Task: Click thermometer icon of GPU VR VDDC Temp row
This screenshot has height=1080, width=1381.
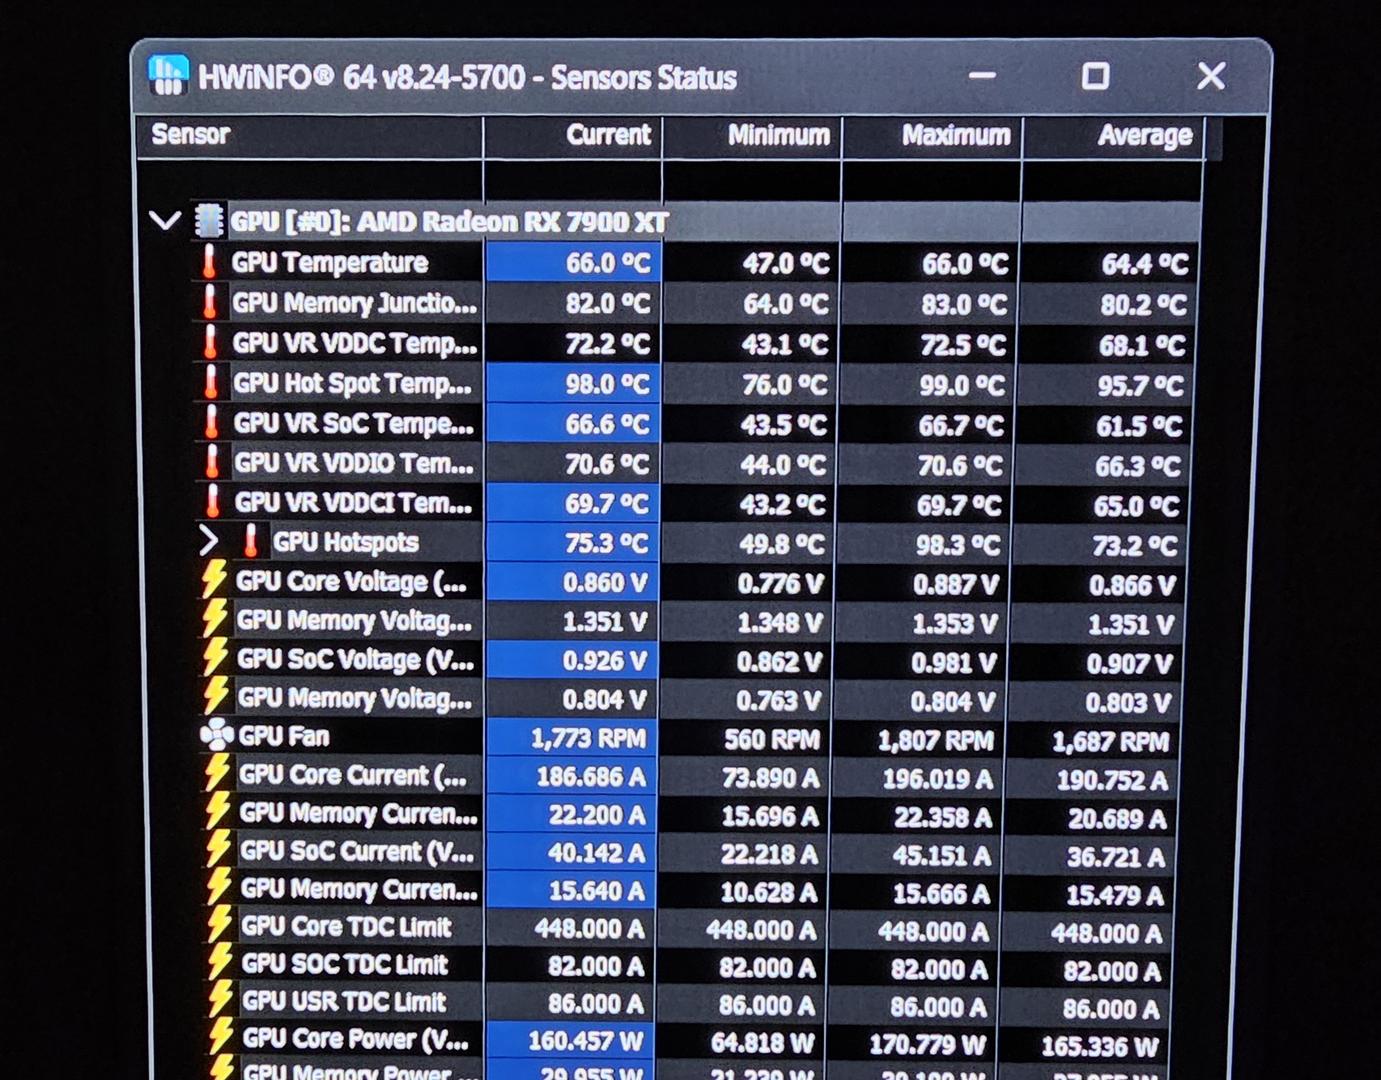Action: pyautogui.click(x=210, y=342)
